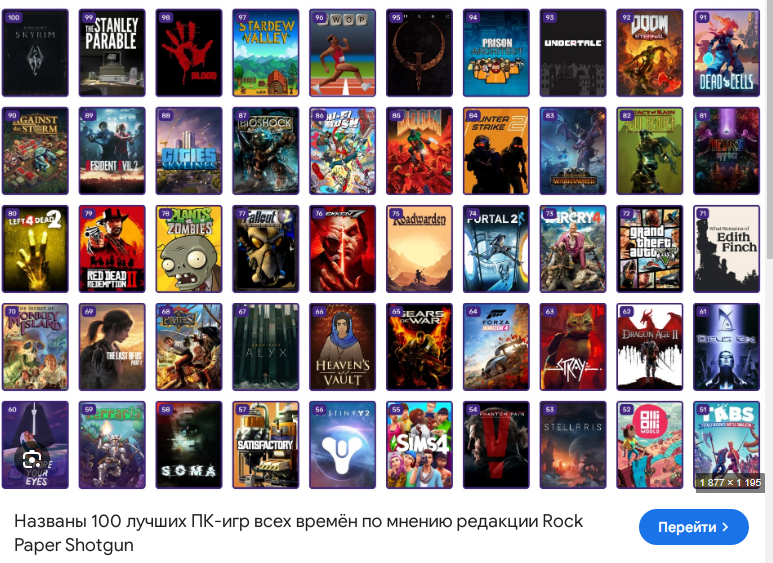
Task: Select The Stanley Parable cover
Action: tap(112, 53)
